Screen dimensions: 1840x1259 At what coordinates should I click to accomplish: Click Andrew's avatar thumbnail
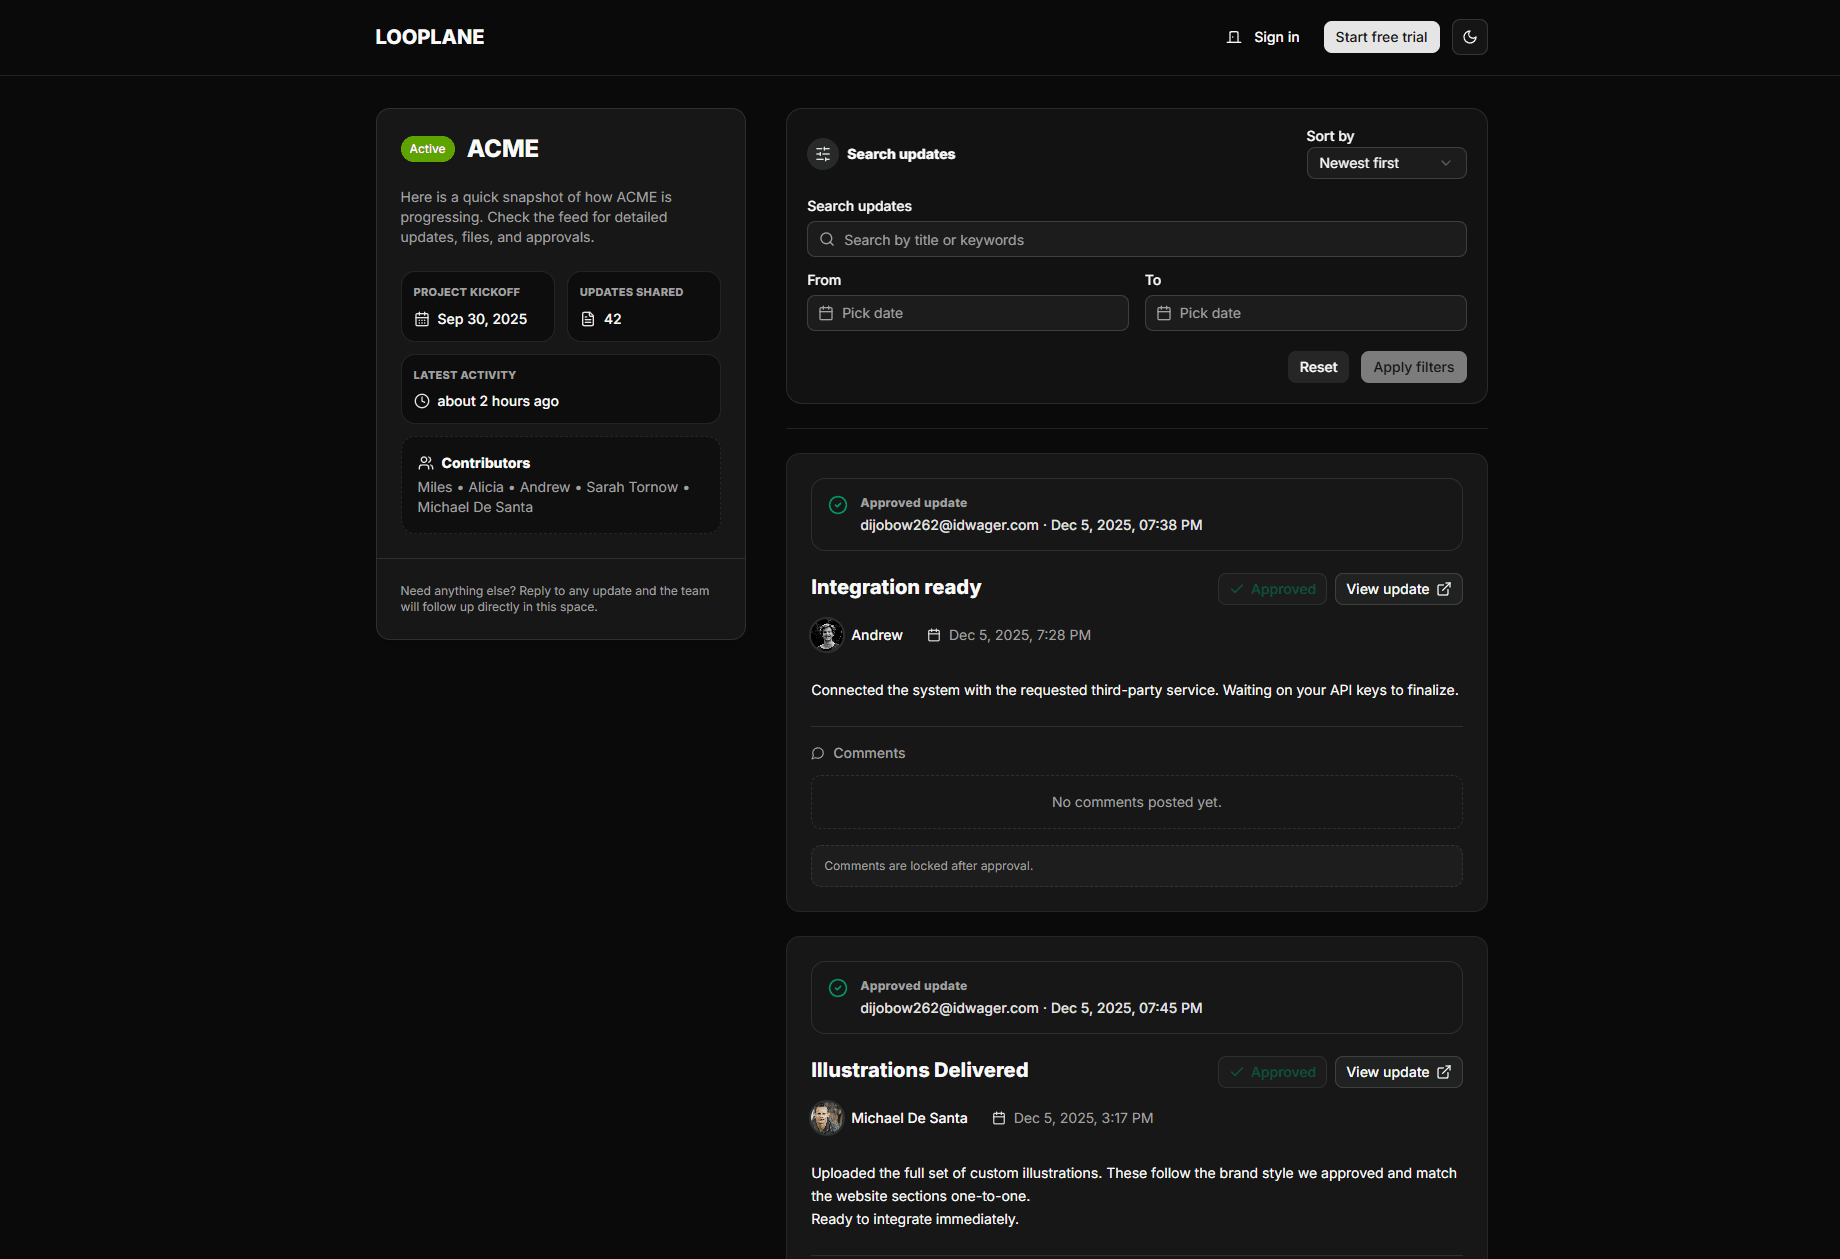(x=826, y=634)
